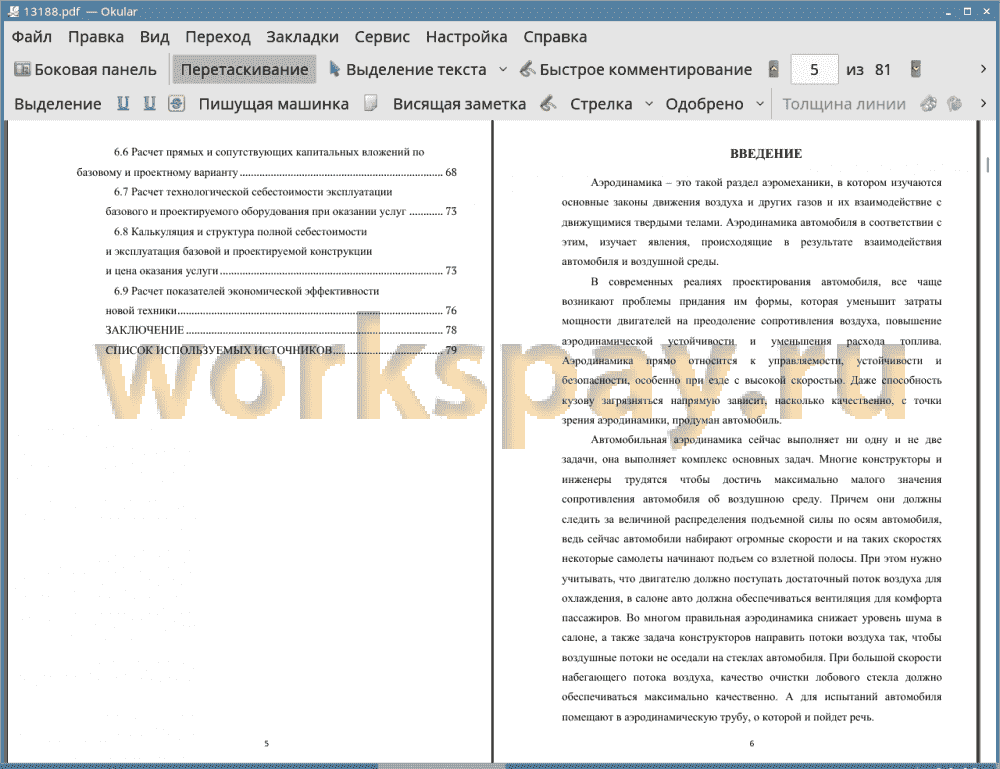Click the page number field showing 5
The image size is (1000, 769).
click(814, 70)
